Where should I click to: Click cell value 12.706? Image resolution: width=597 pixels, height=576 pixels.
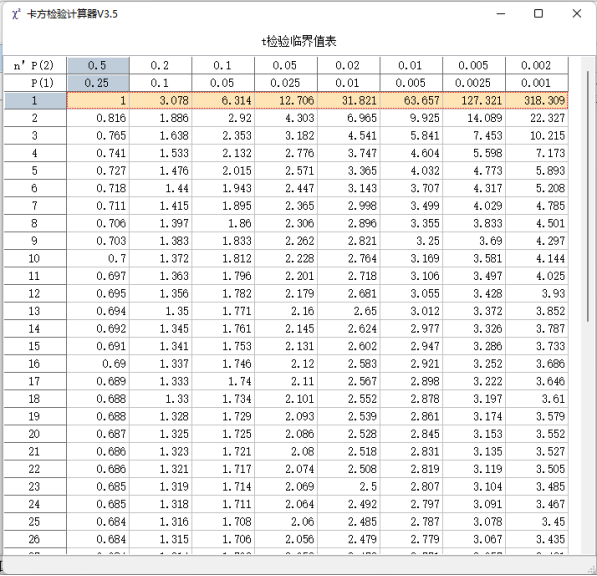click(x=286, y=101)
